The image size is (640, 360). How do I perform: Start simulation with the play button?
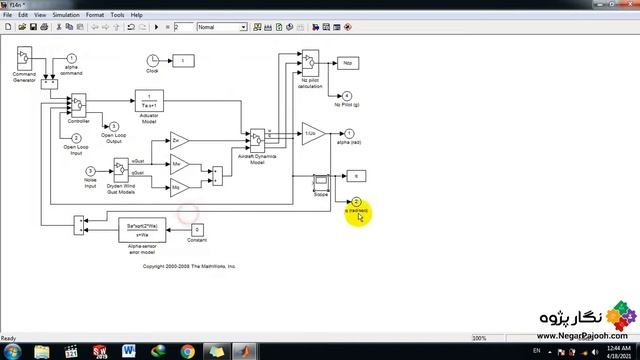[x=156, y=27]
